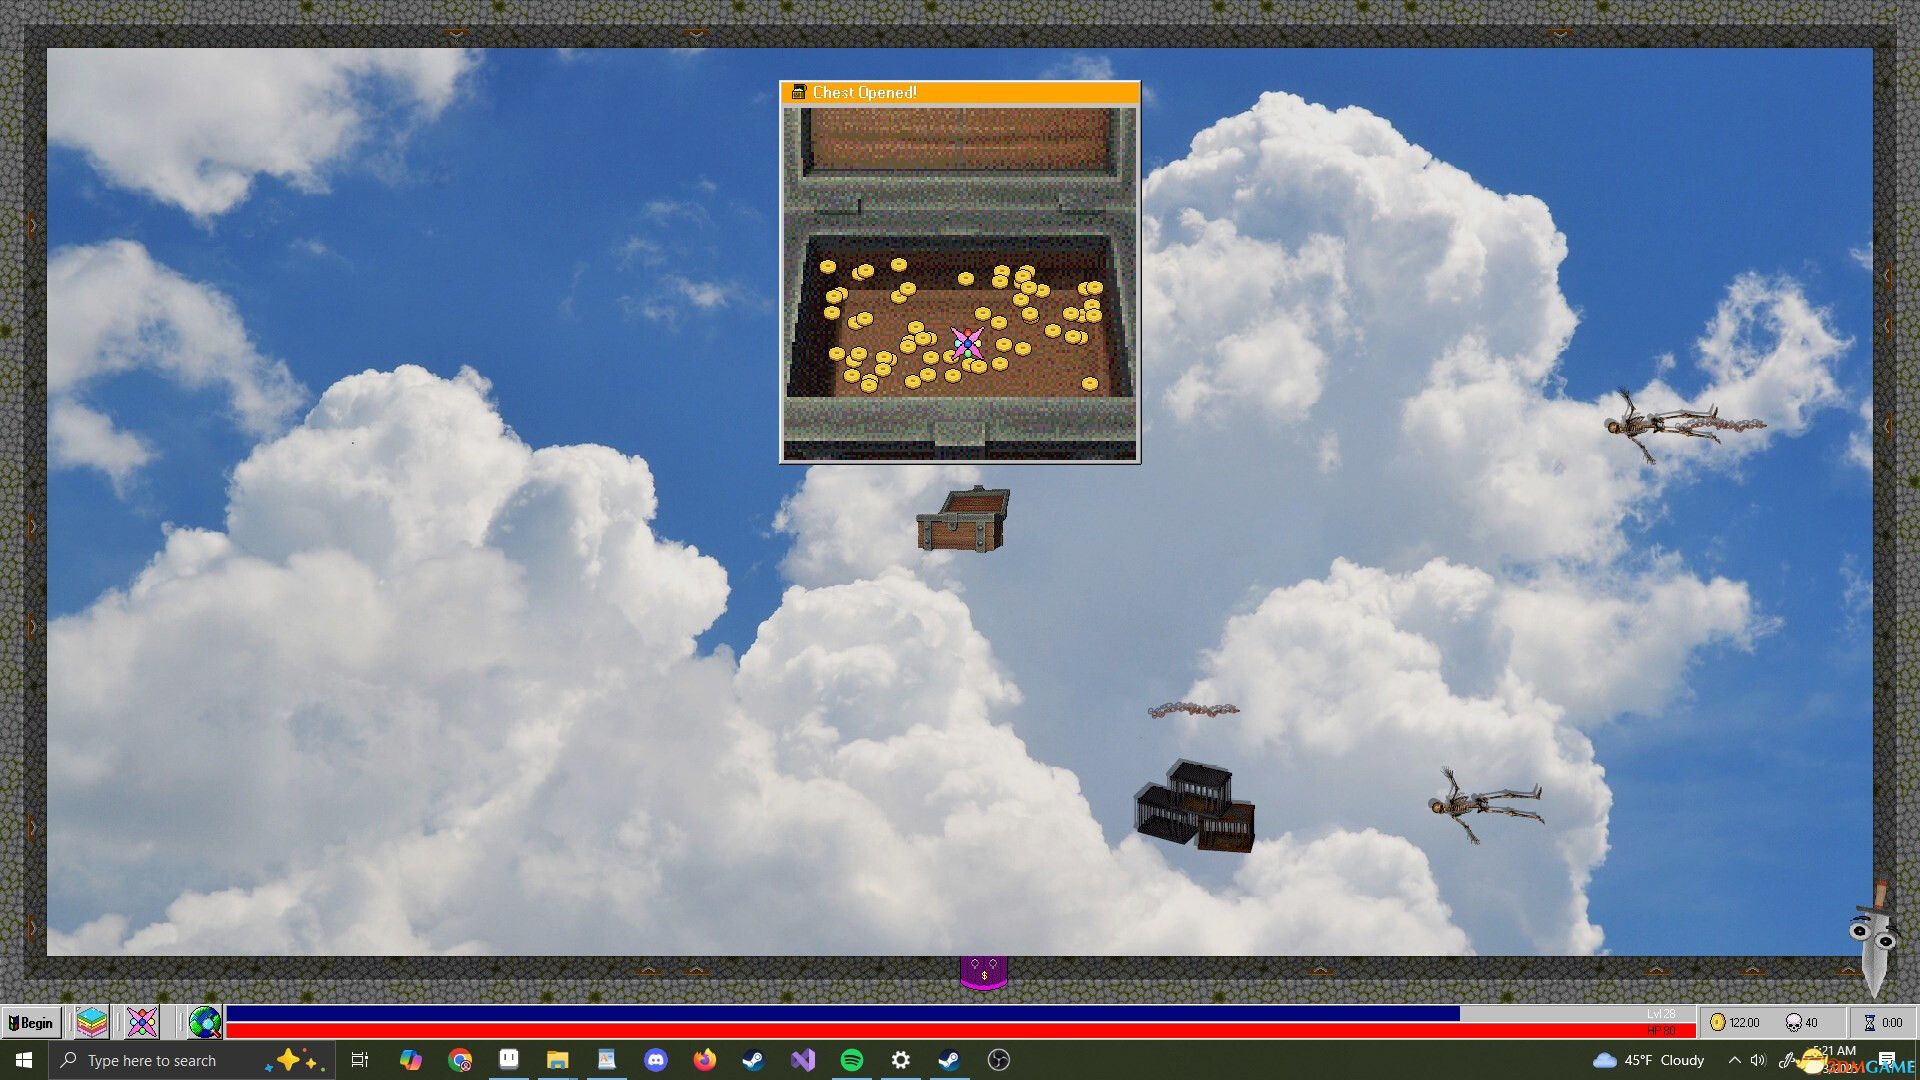
Task: Open Spotify from the Windows taskbar
Action: (x=852, y=1060)
